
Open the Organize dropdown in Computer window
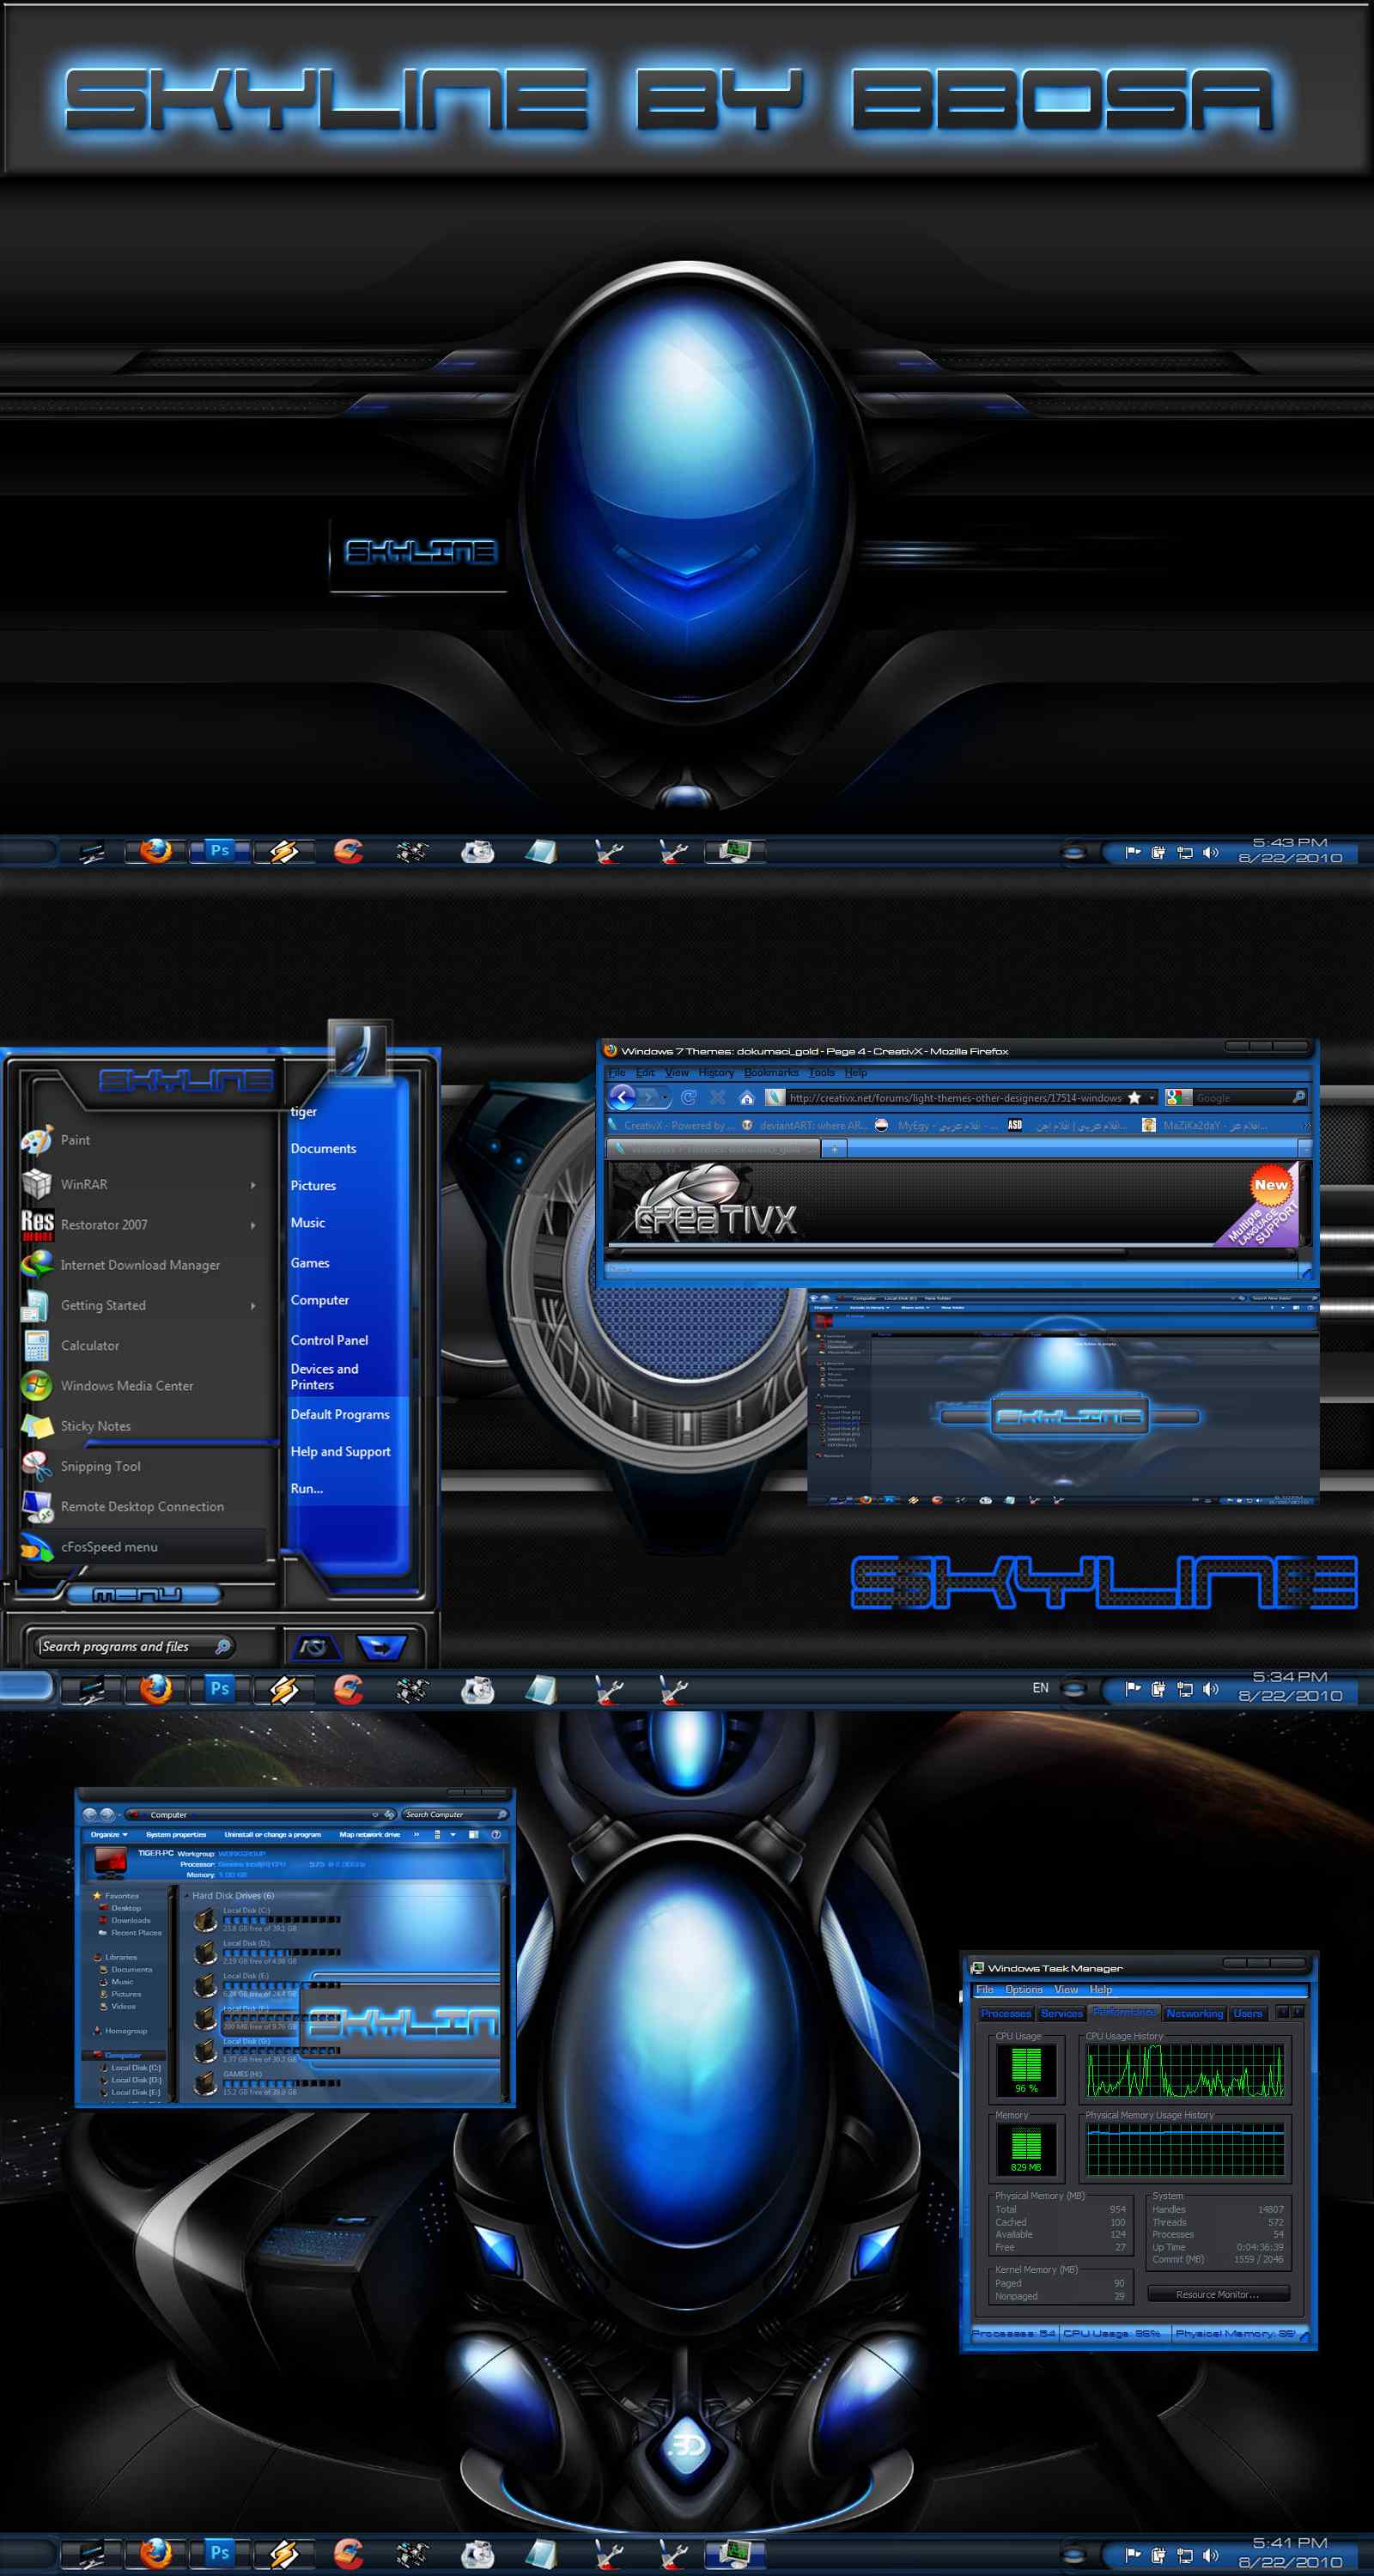click(109, 1835)
